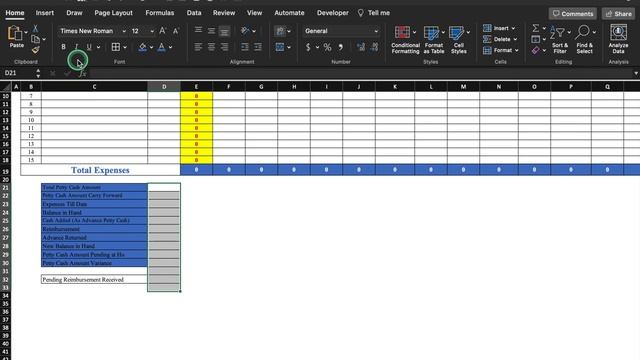This screenshot has height=360, width=640.
Task: Toggle Bold formatting
Action: coord(63,47)
